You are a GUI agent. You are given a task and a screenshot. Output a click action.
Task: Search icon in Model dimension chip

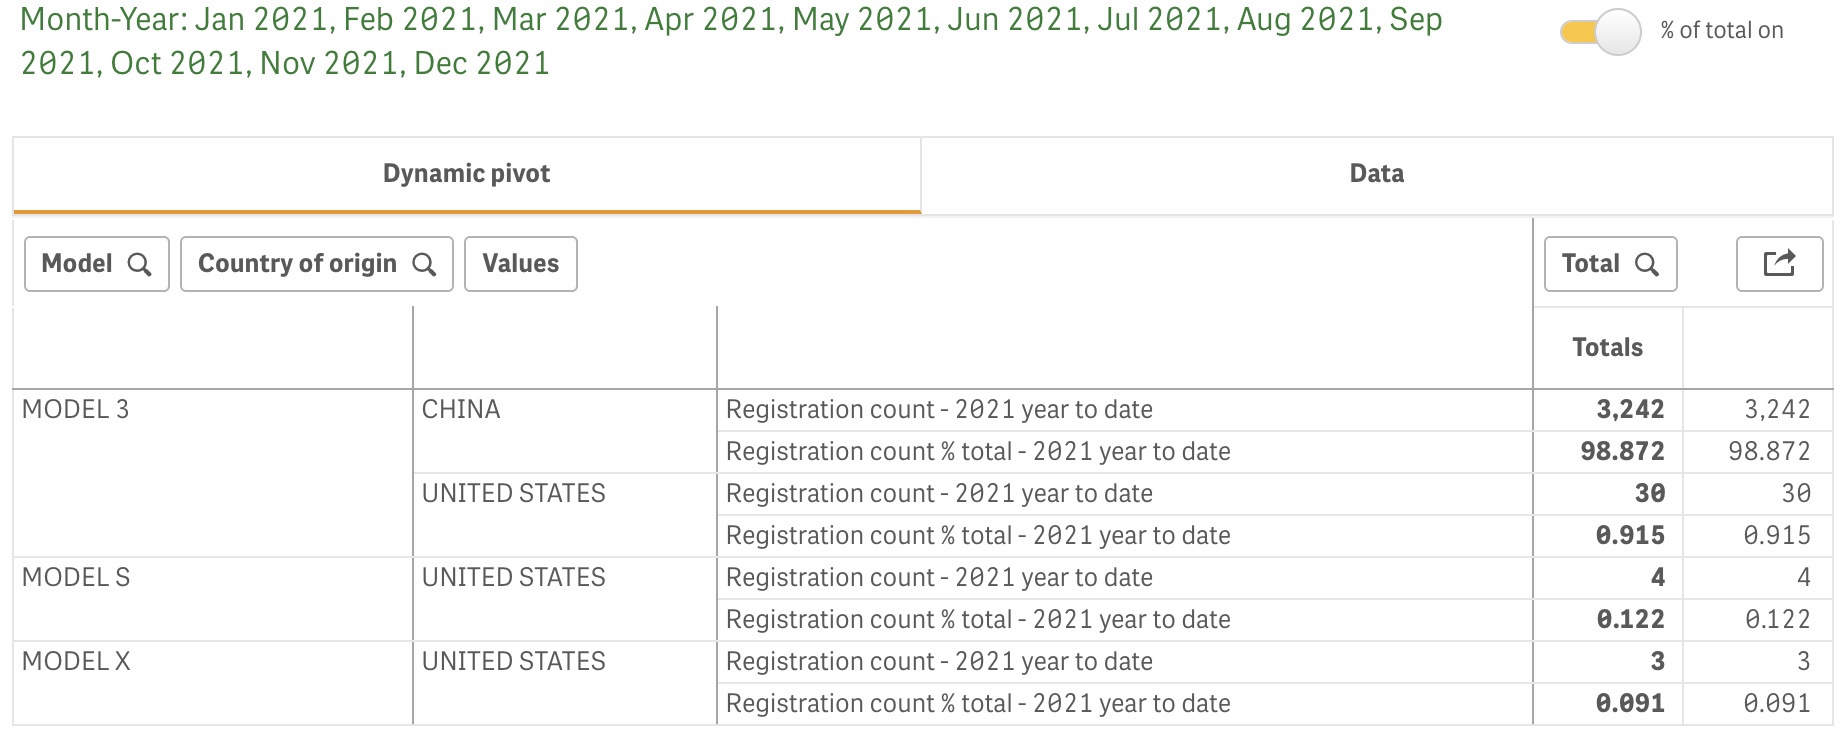(140, 264)
